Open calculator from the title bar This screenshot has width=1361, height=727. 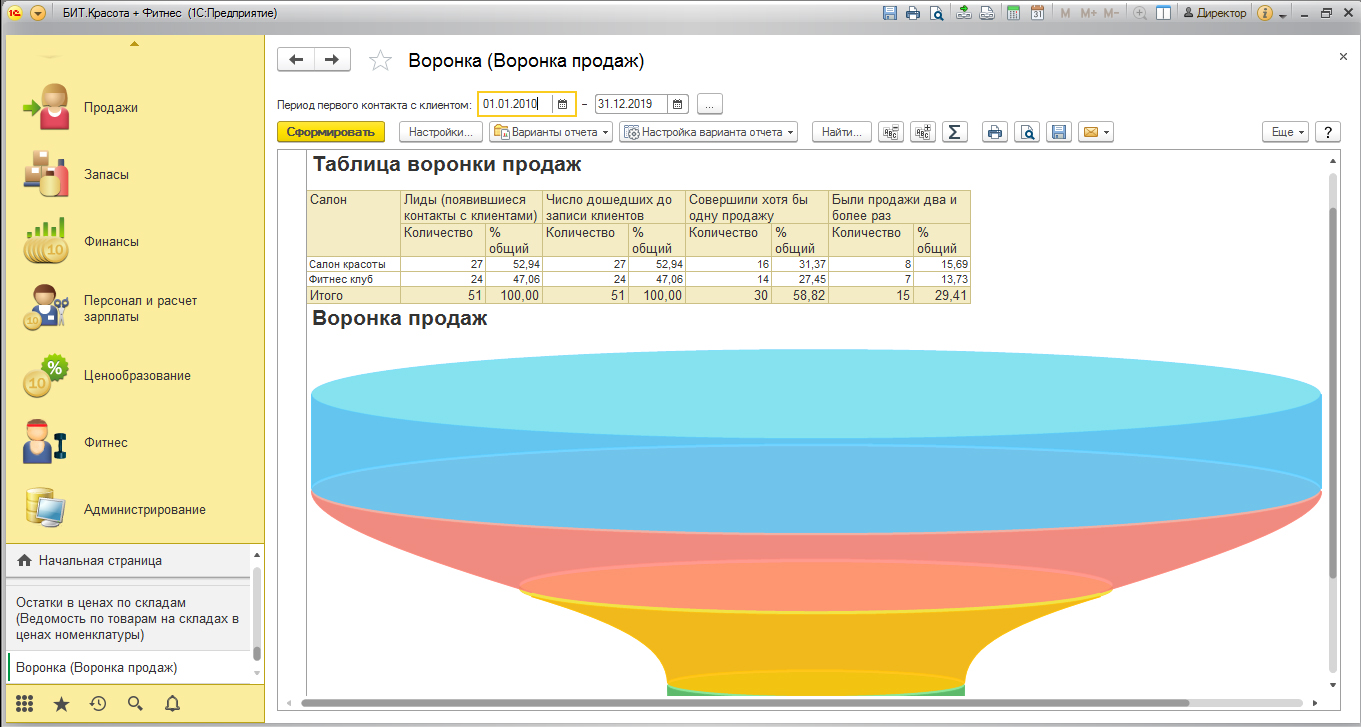tap(1013, 13)
